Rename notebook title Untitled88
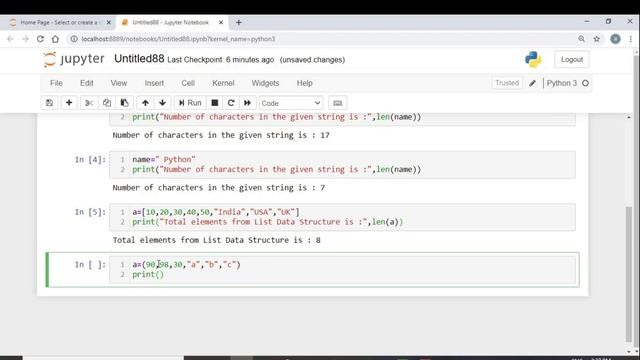Screen dimensions: 640x360 tap(139, 59)
